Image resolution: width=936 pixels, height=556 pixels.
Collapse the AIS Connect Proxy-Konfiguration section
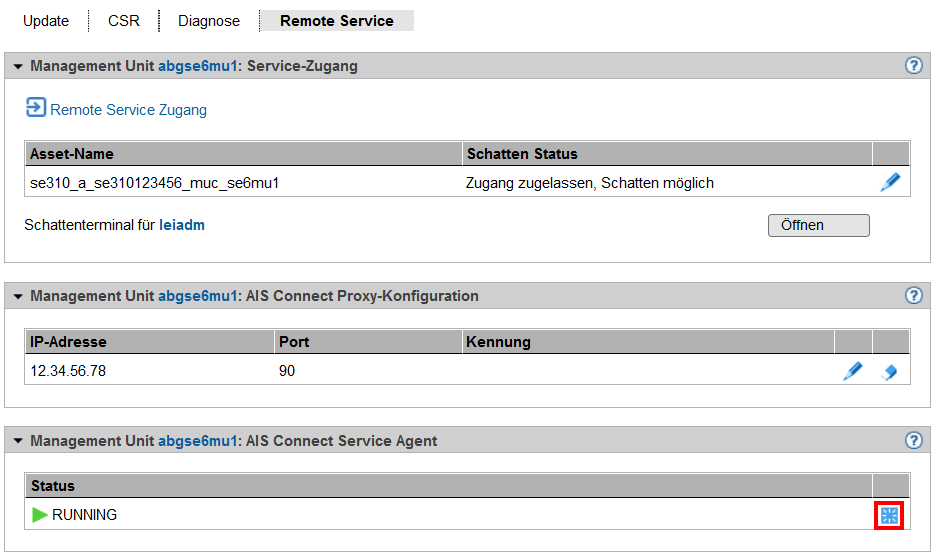[x=18, y=297]
